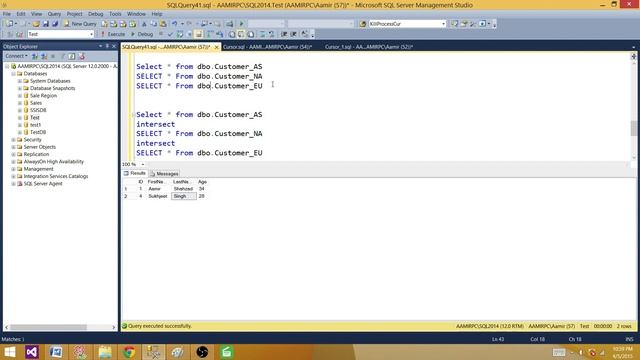Click the Execute query button
This screenshot has width=640, height=360.
point(113,34)
